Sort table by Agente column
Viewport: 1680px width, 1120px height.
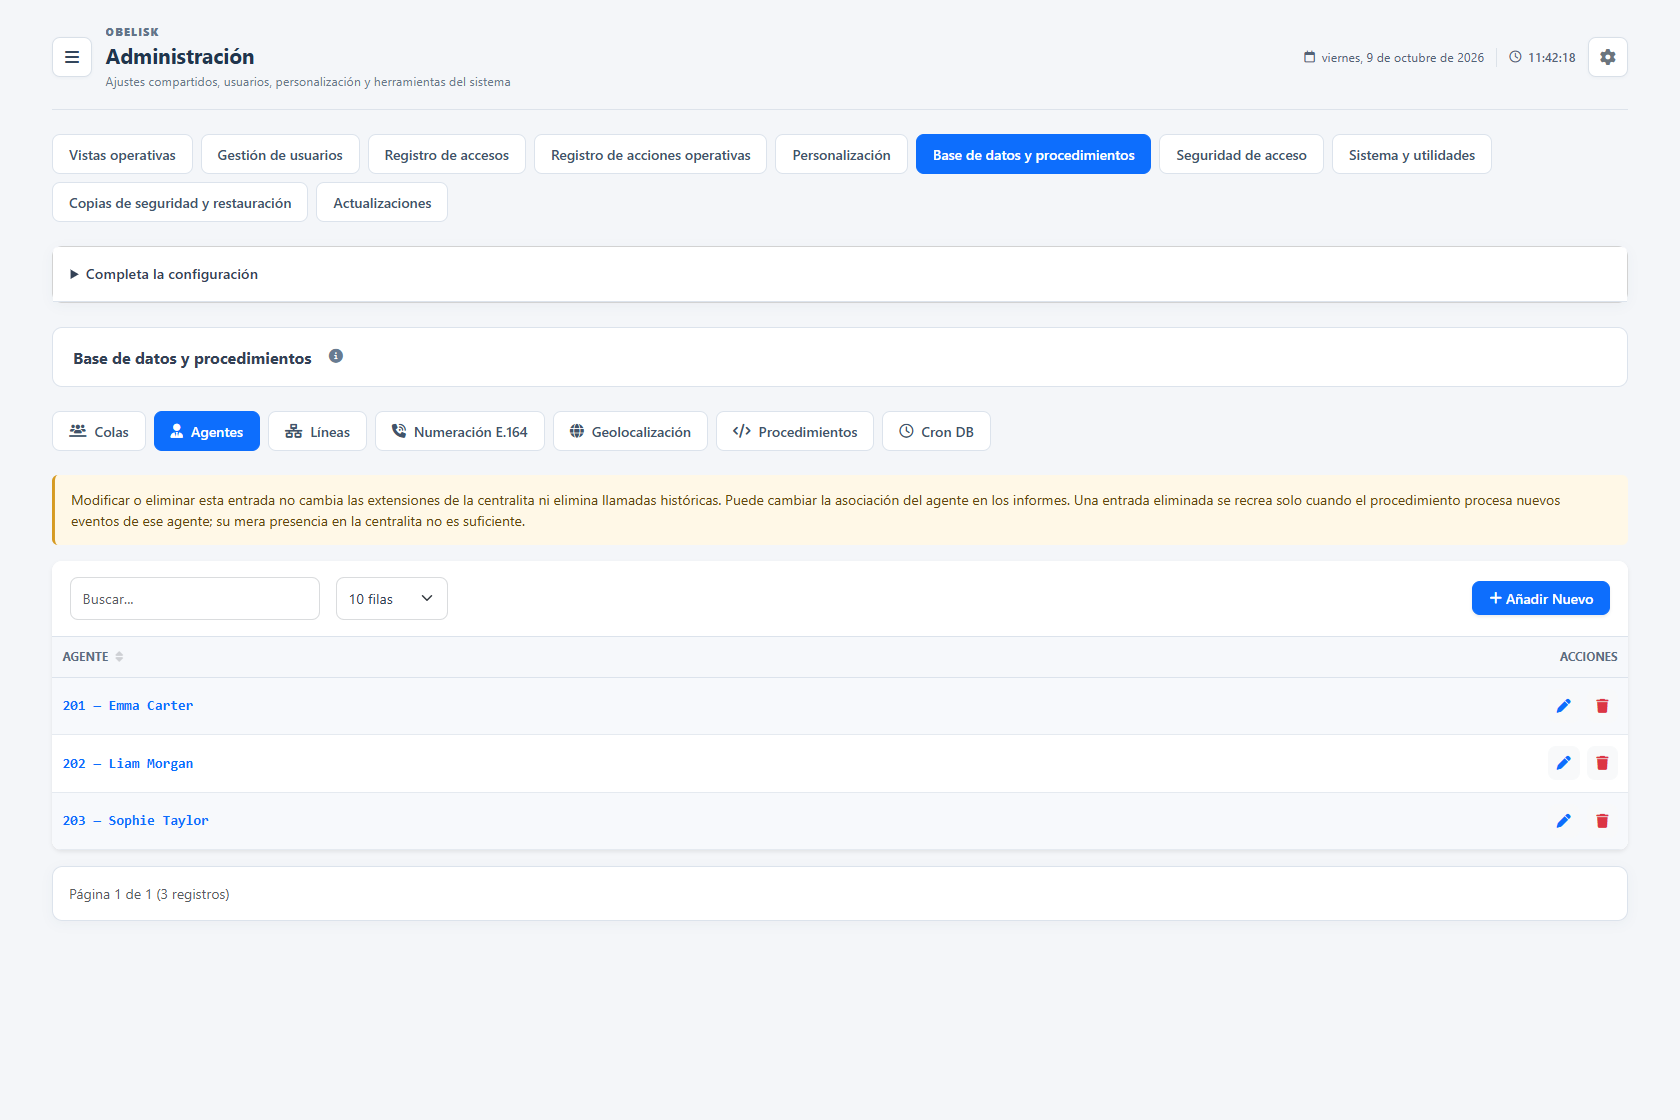[93, 657]
